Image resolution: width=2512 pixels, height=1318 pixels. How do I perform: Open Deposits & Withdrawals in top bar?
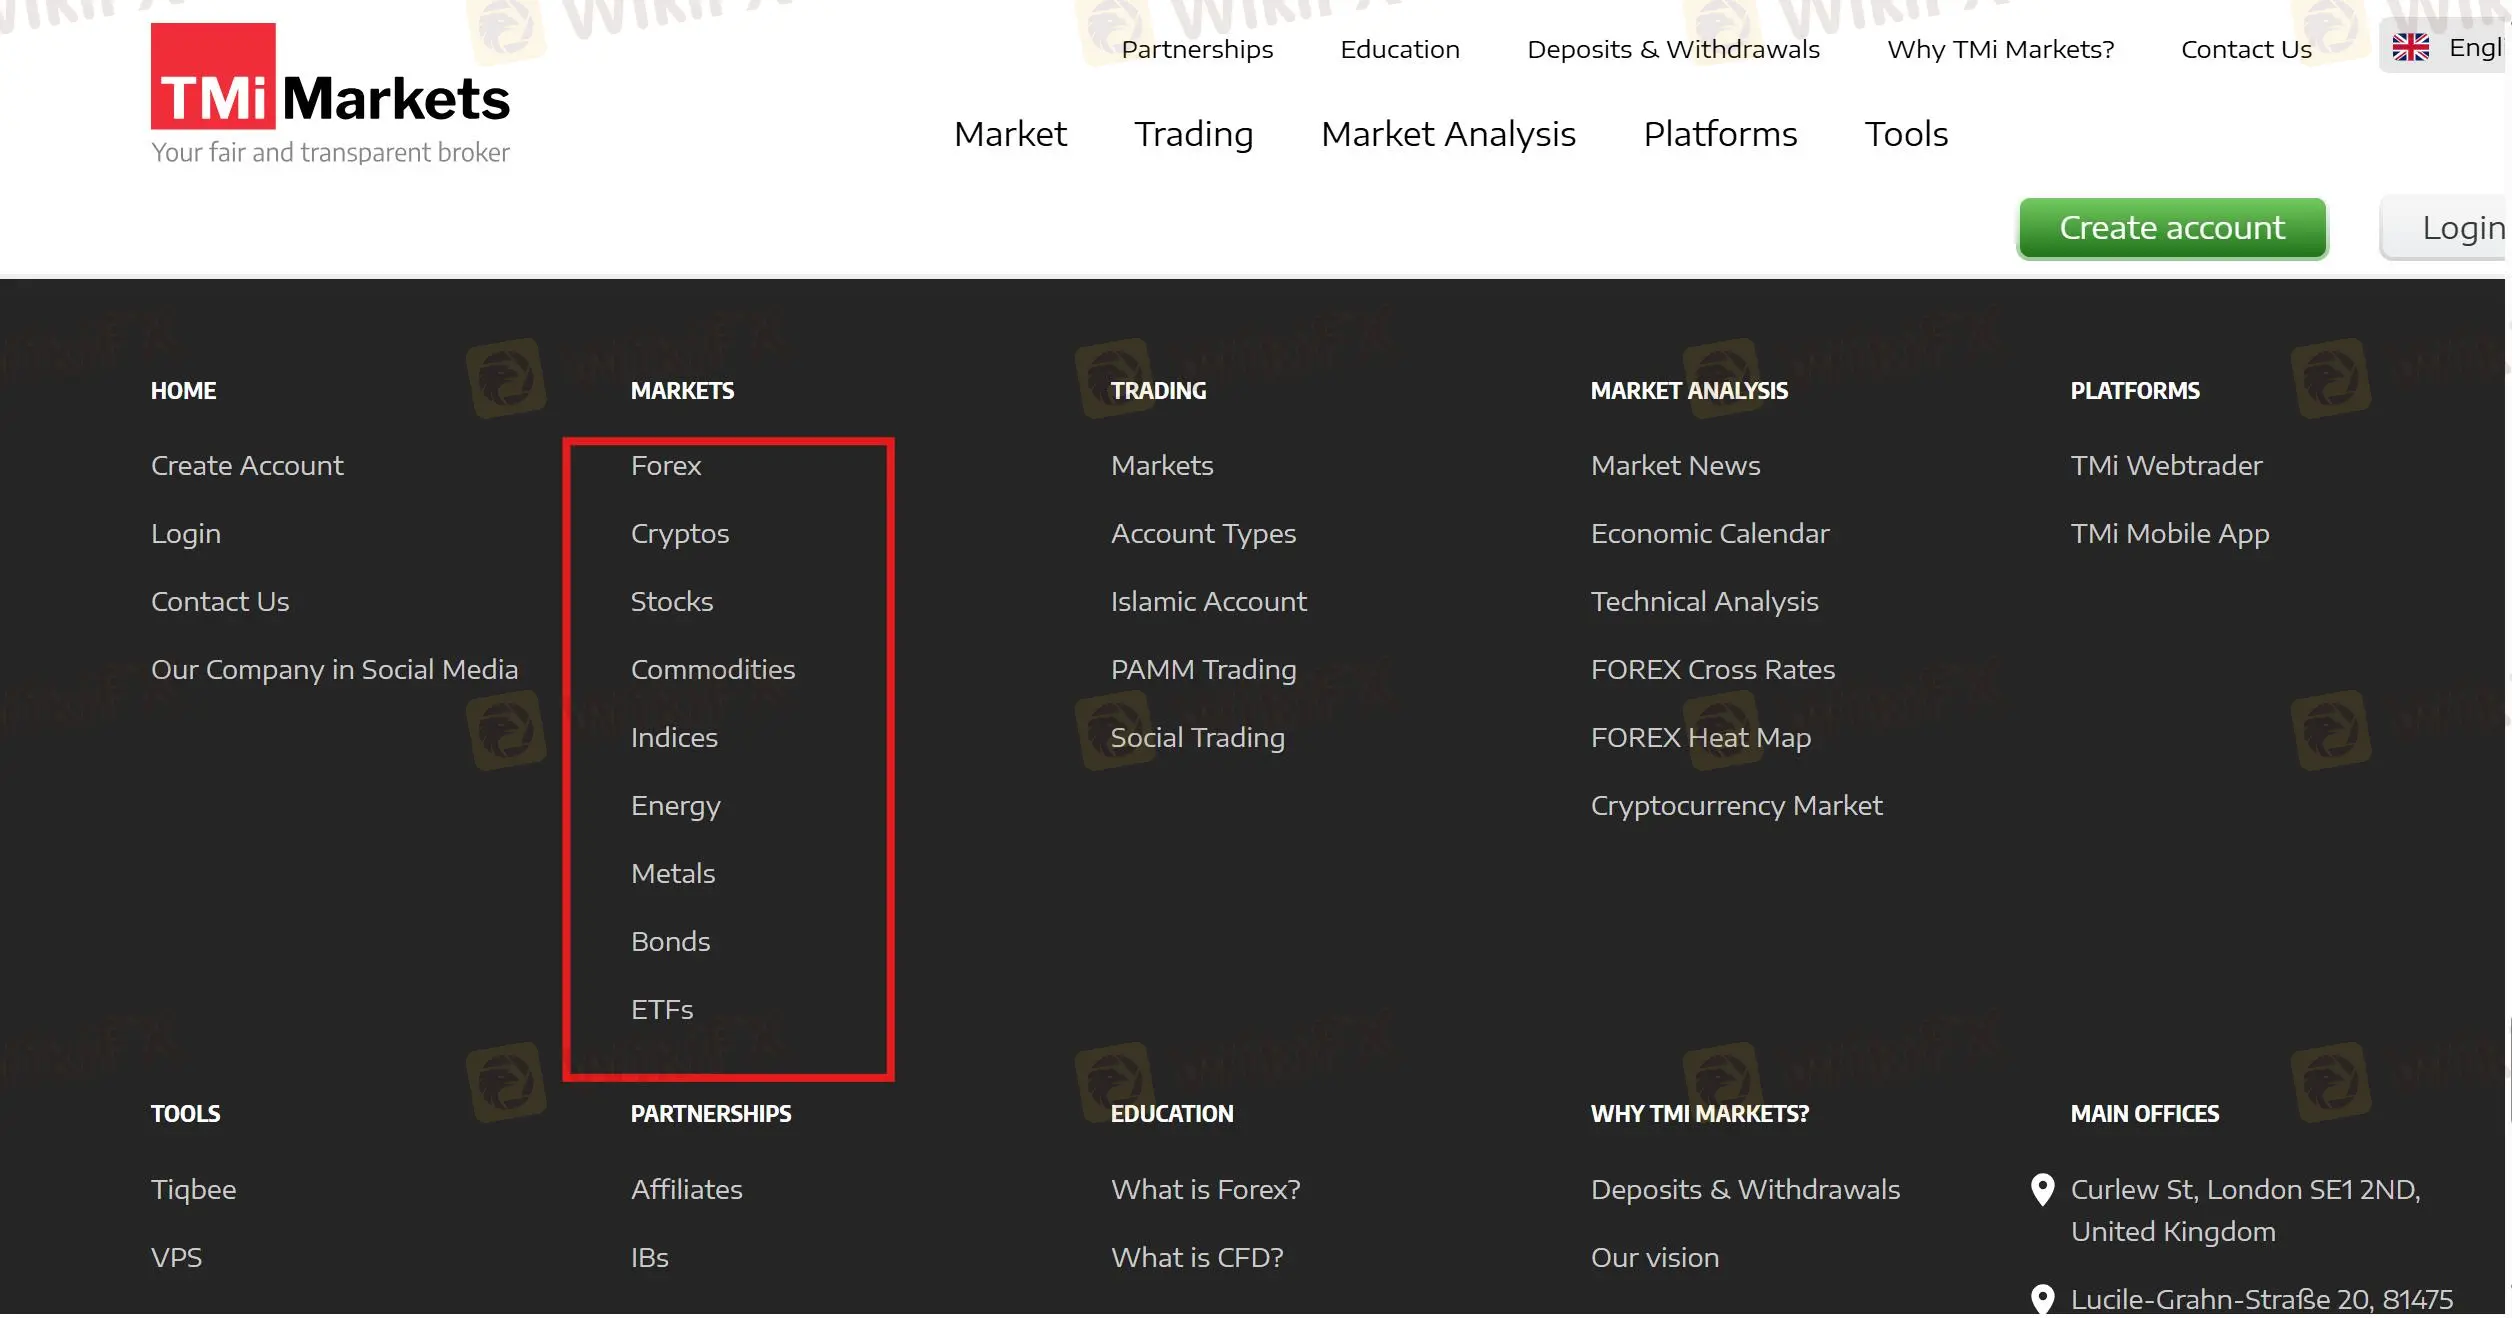click(1673, 49)
